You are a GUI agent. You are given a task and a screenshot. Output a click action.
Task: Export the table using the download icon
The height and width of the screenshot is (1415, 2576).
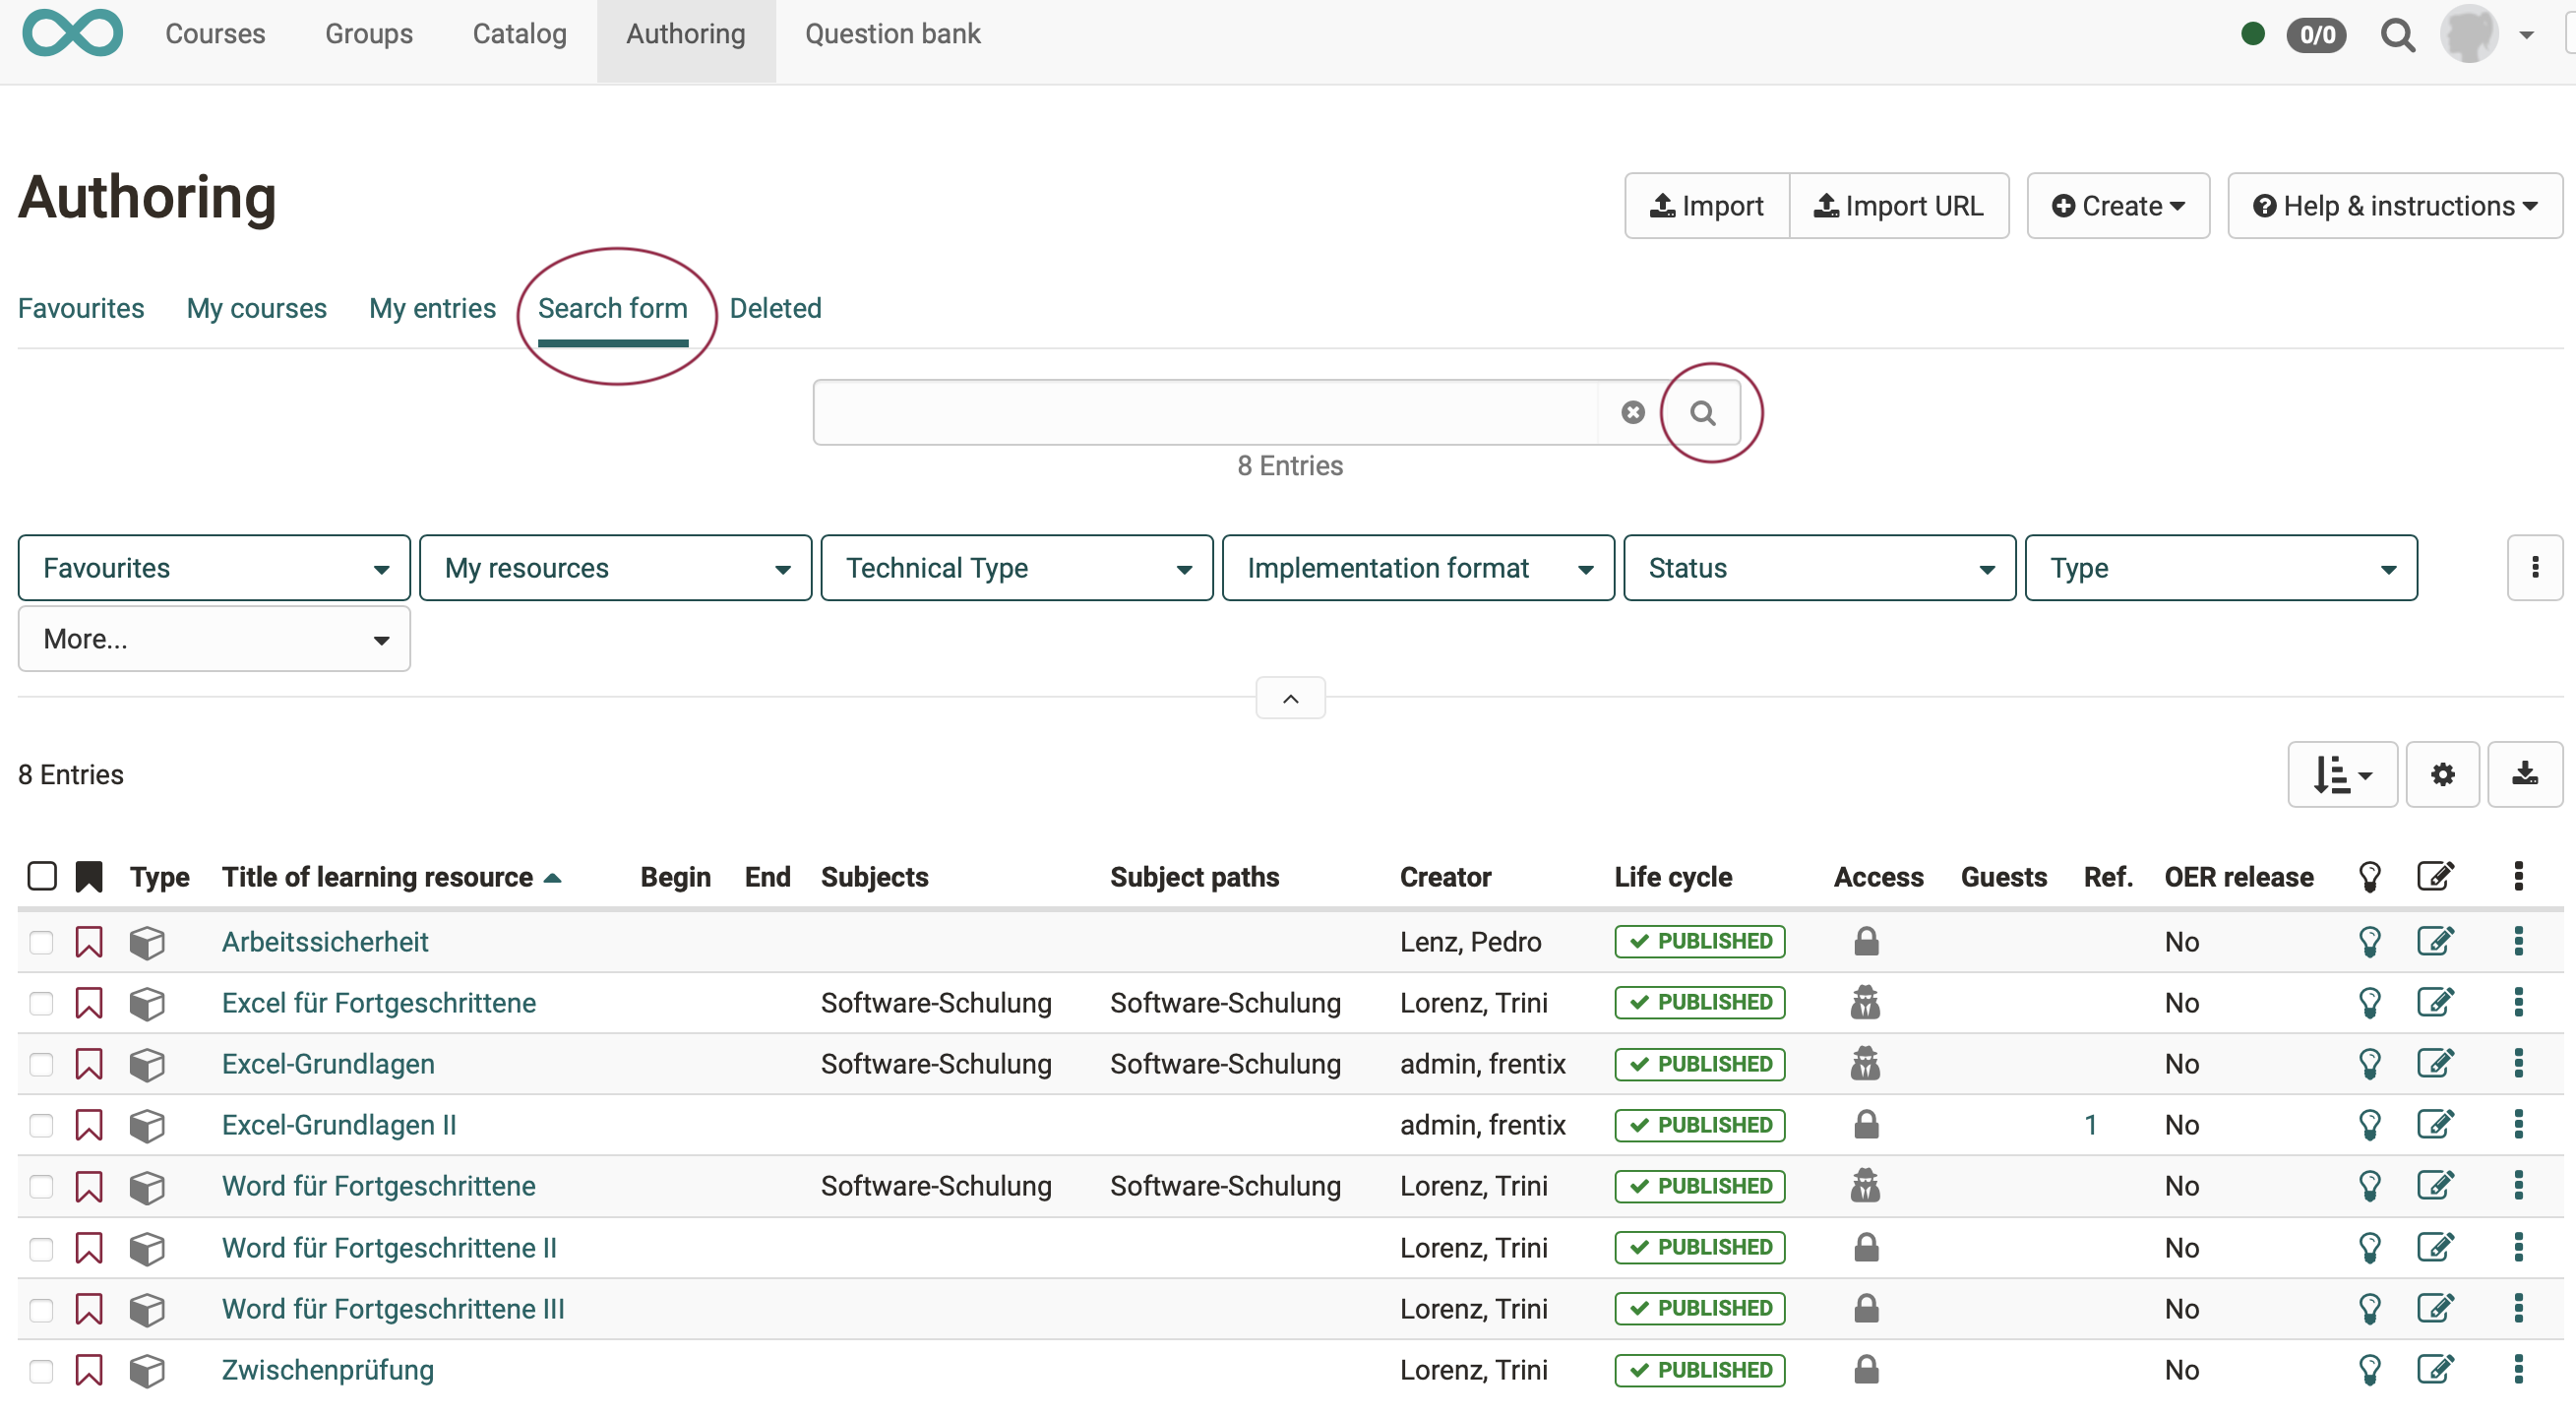(2525, 774)
